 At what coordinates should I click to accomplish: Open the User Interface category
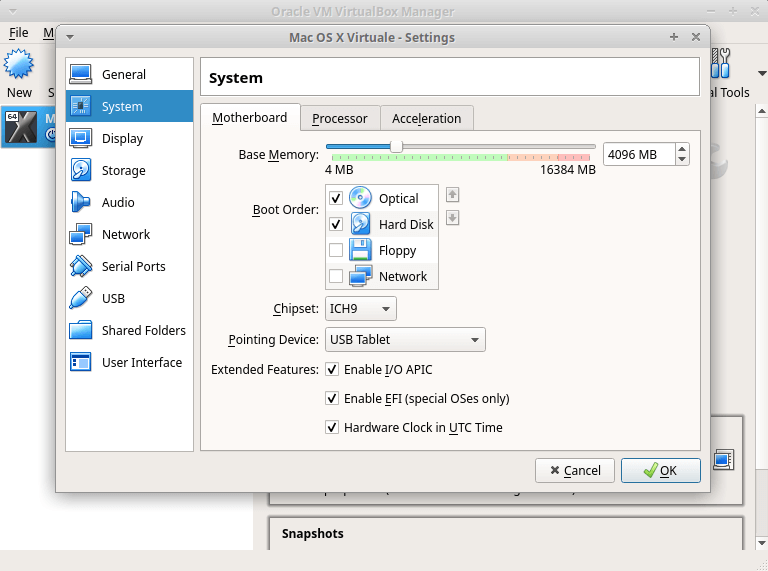(129, 362)
